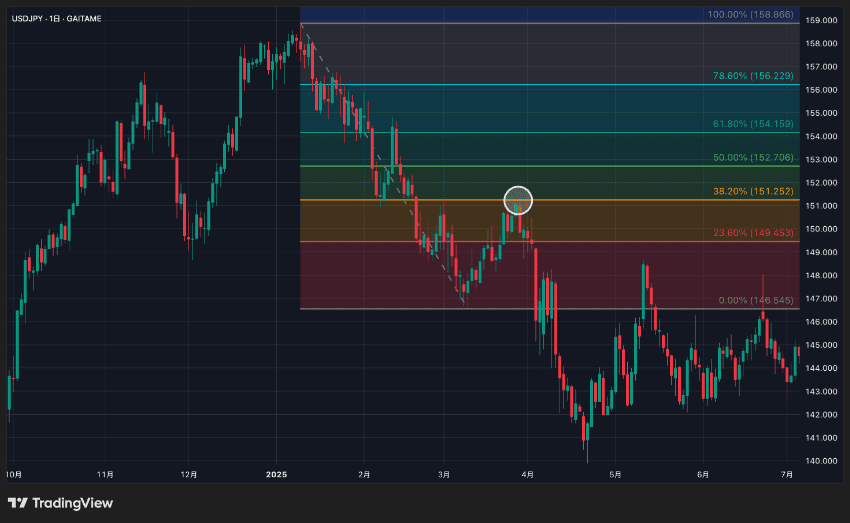Click the 50.00% (152.706) green level line label
This screenshot has height=523, width=850.
click(753, 158)
